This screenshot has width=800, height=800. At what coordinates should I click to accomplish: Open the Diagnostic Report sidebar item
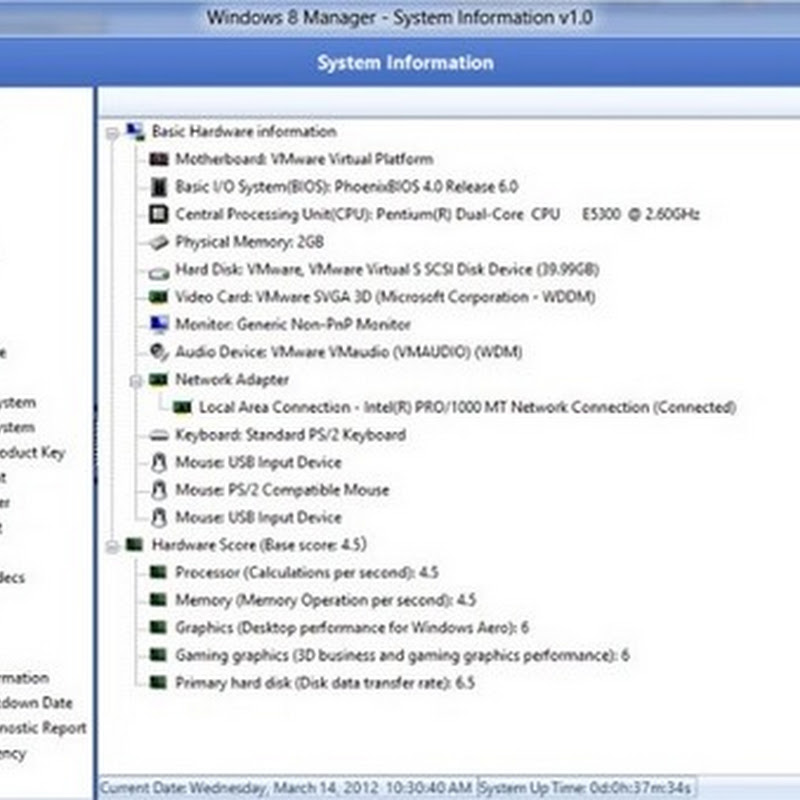[43, 728]
